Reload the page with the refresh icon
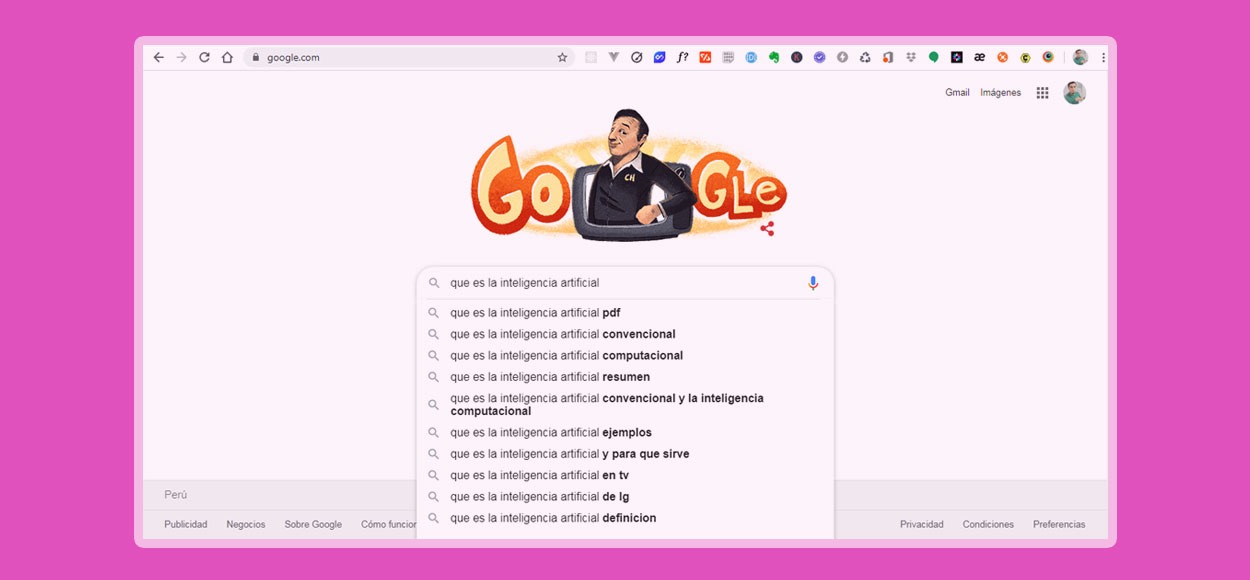 tap(204, 57)
